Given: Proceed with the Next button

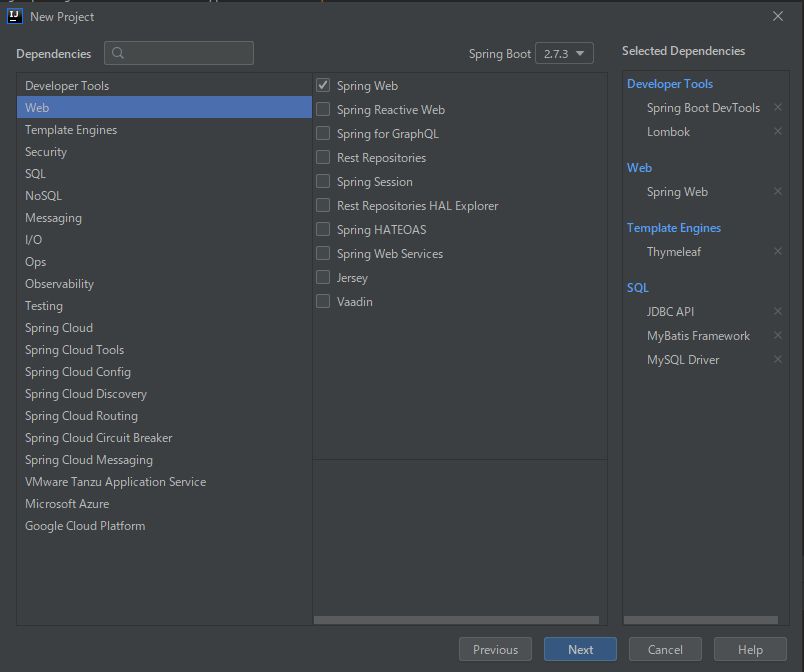Looking at the screenshot, I should 580,649.
